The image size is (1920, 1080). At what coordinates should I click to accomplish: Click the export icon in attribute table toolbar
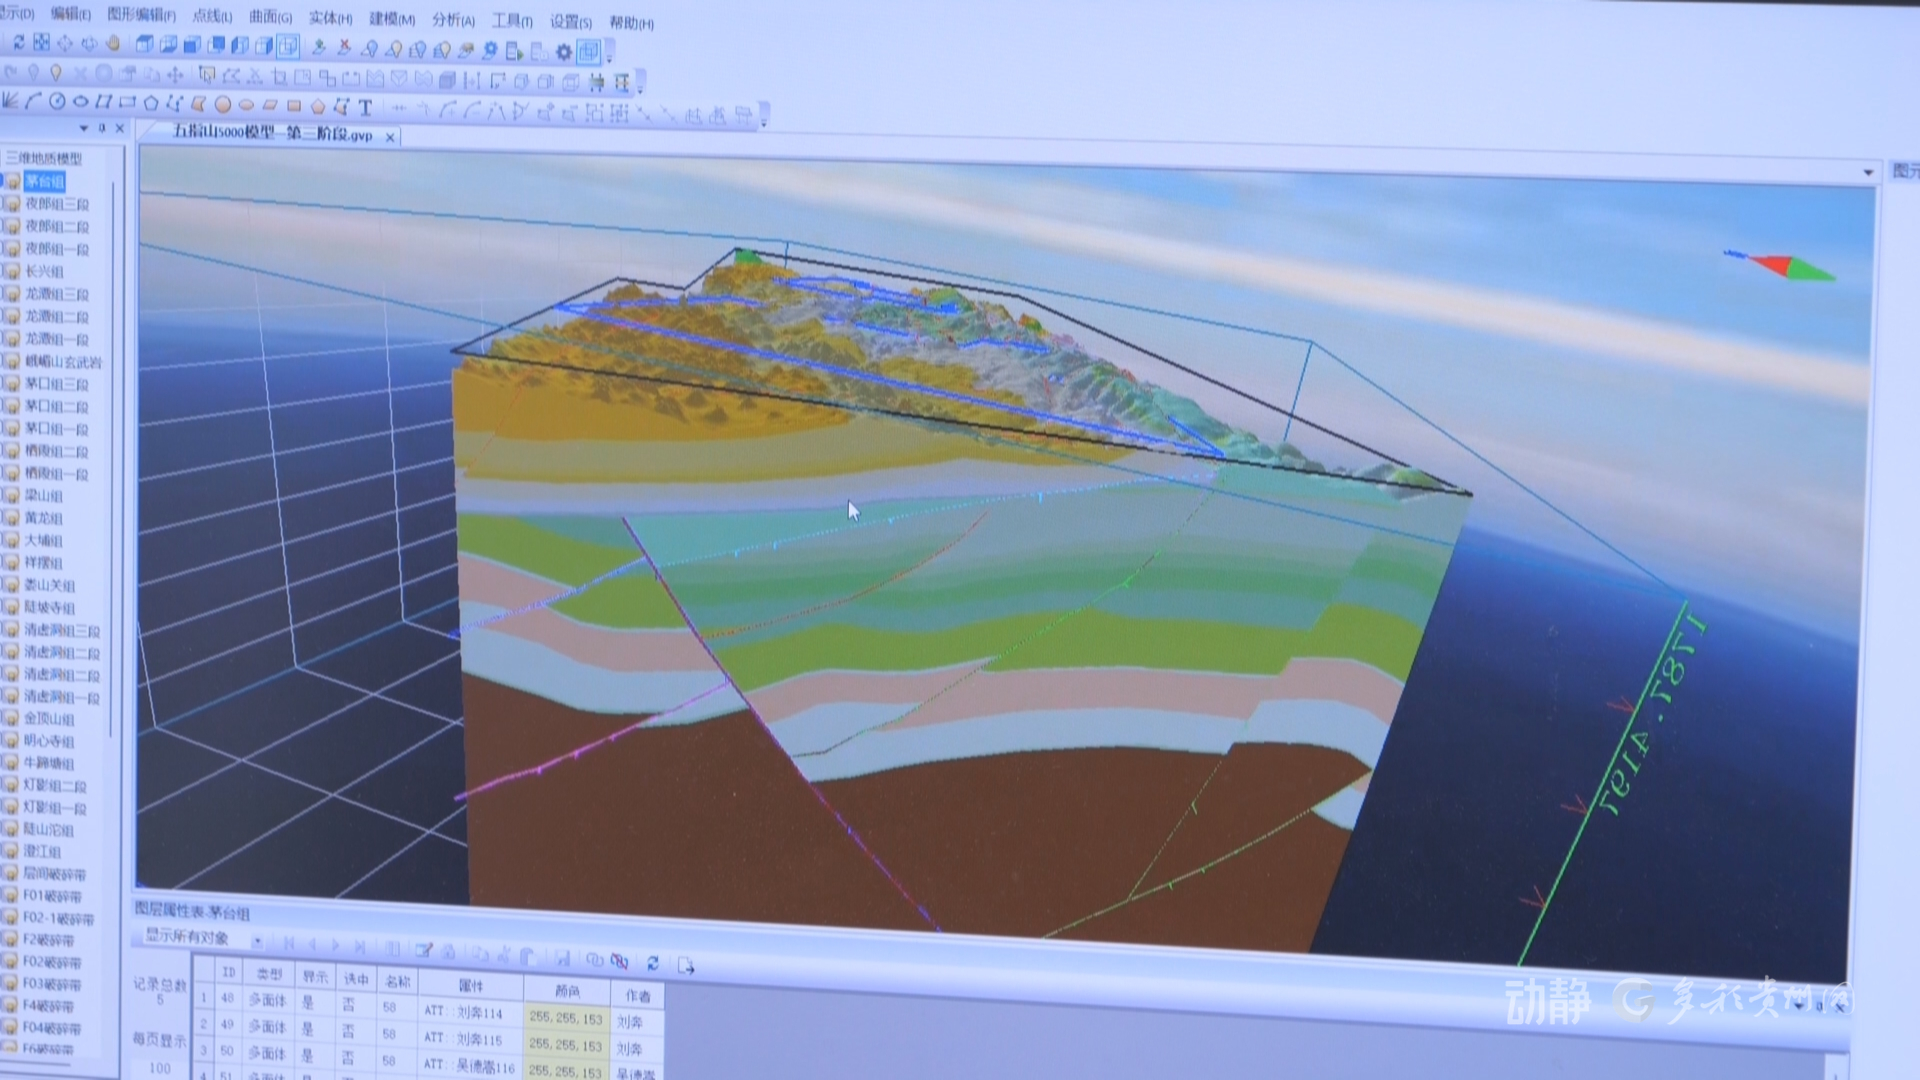pos(686,965)
